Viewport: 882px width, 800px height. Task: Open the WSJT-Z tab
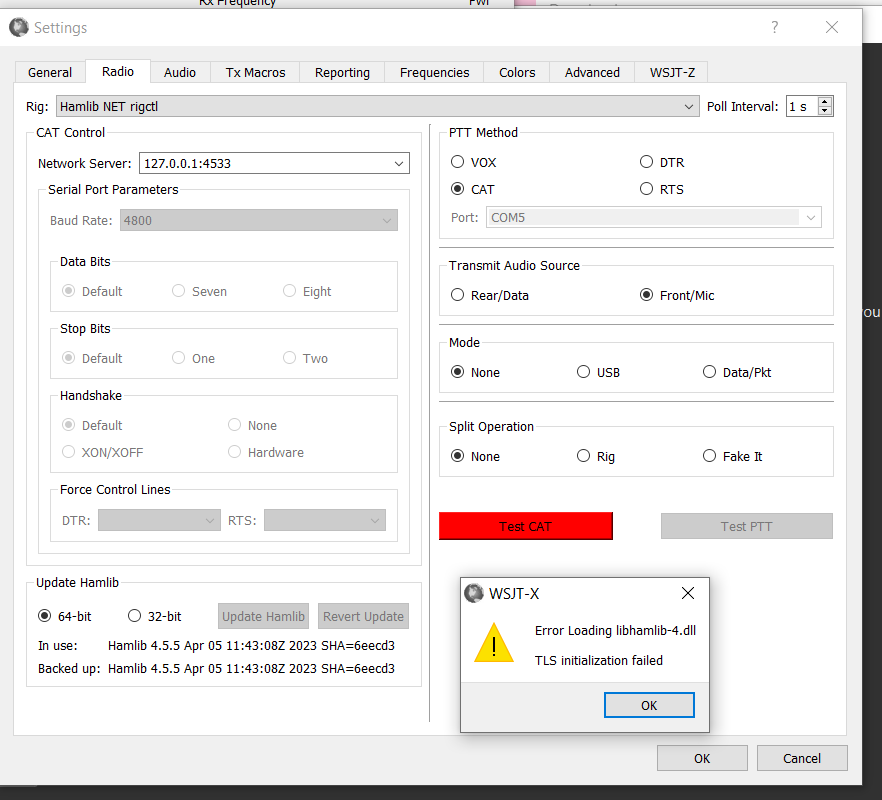tap(672, 73)
